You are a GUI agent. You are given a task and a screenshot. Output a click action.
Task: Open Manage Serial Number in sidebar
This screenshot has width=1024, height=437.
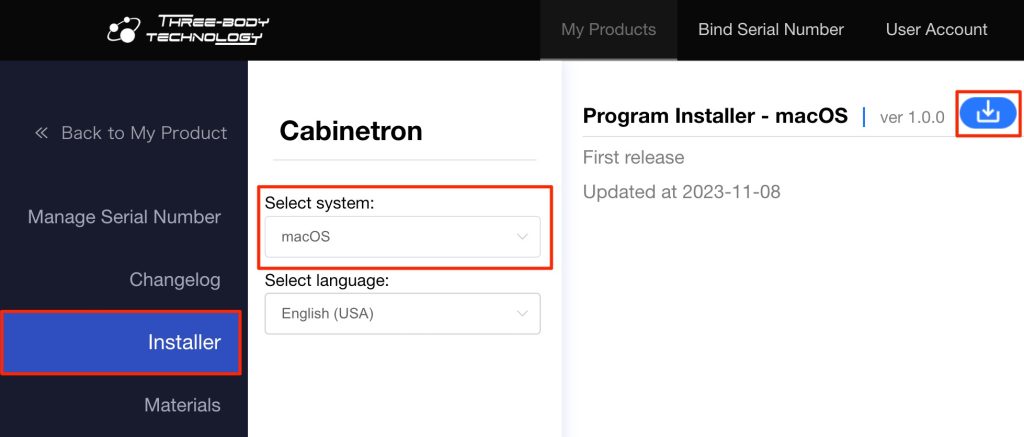coord(124,217)
